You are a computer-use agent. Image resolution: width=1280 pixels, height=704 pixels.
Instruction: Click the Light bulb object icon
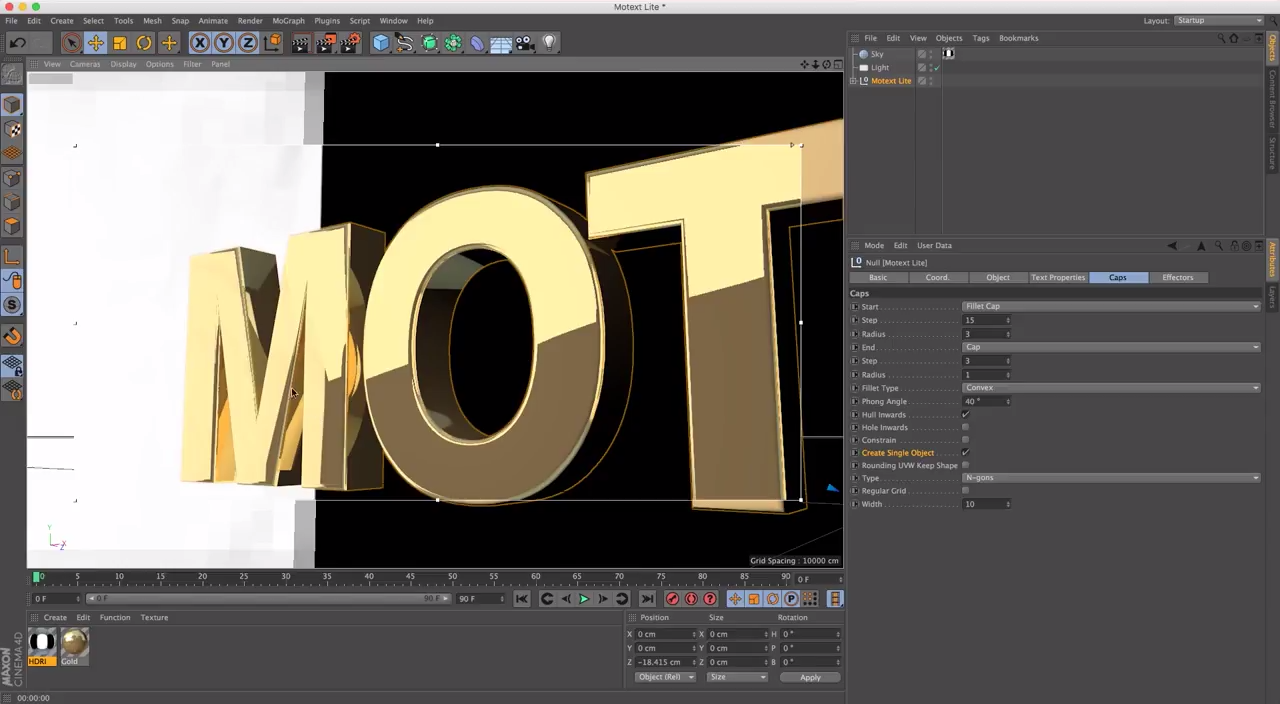click(x=549, y=43)
